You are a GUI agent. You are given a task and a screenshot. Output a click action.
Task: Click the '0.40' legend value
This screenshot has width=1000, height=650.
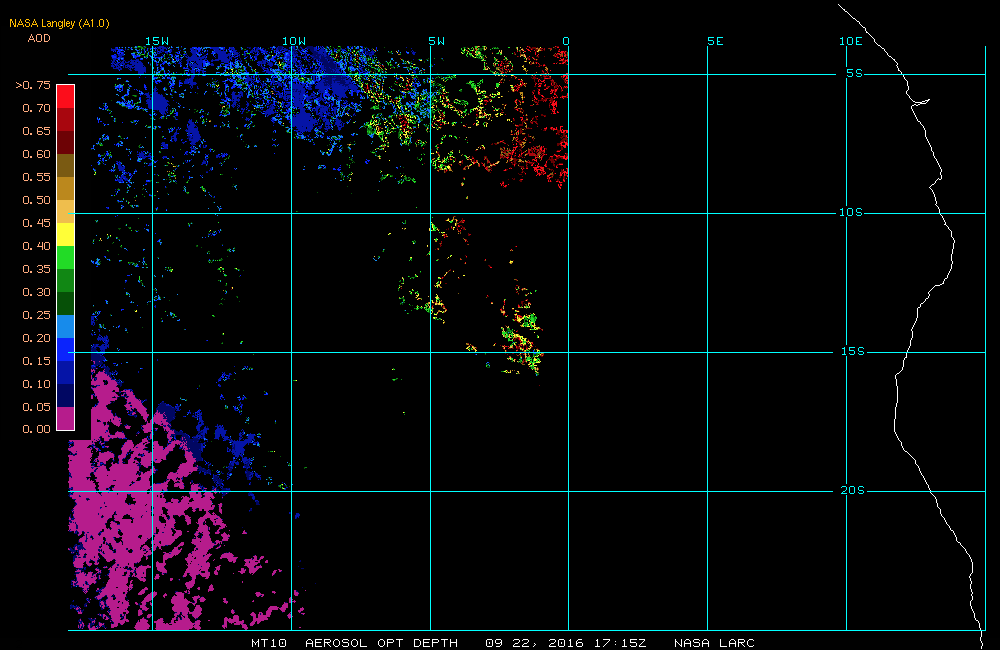(36, 246)
